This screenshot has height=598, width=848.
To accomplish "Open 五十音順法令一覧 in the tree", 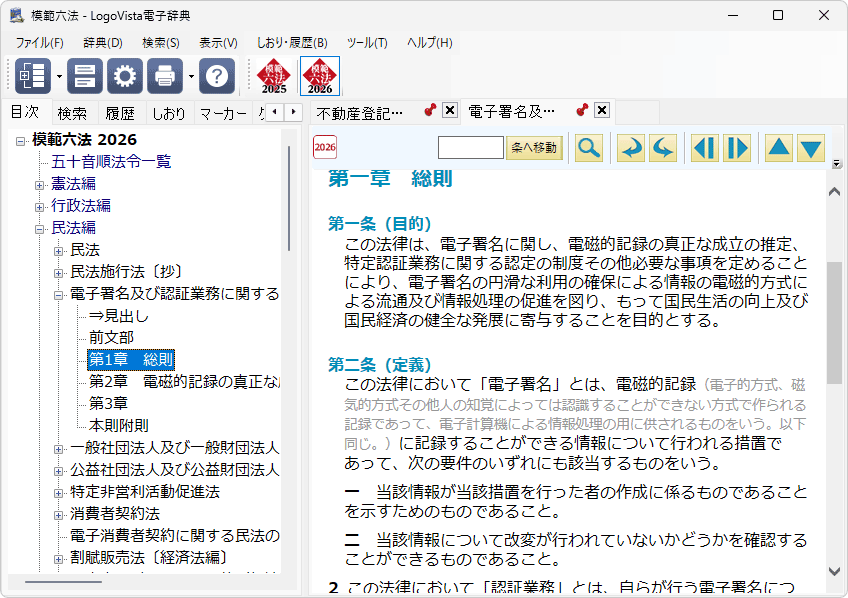I will pos(111,162).
